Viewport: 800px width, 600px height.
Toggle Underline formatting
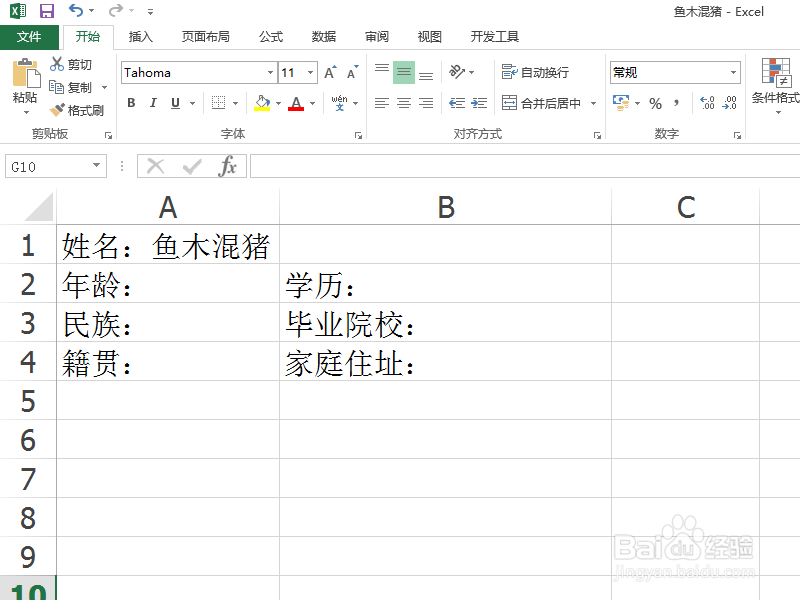175,103
